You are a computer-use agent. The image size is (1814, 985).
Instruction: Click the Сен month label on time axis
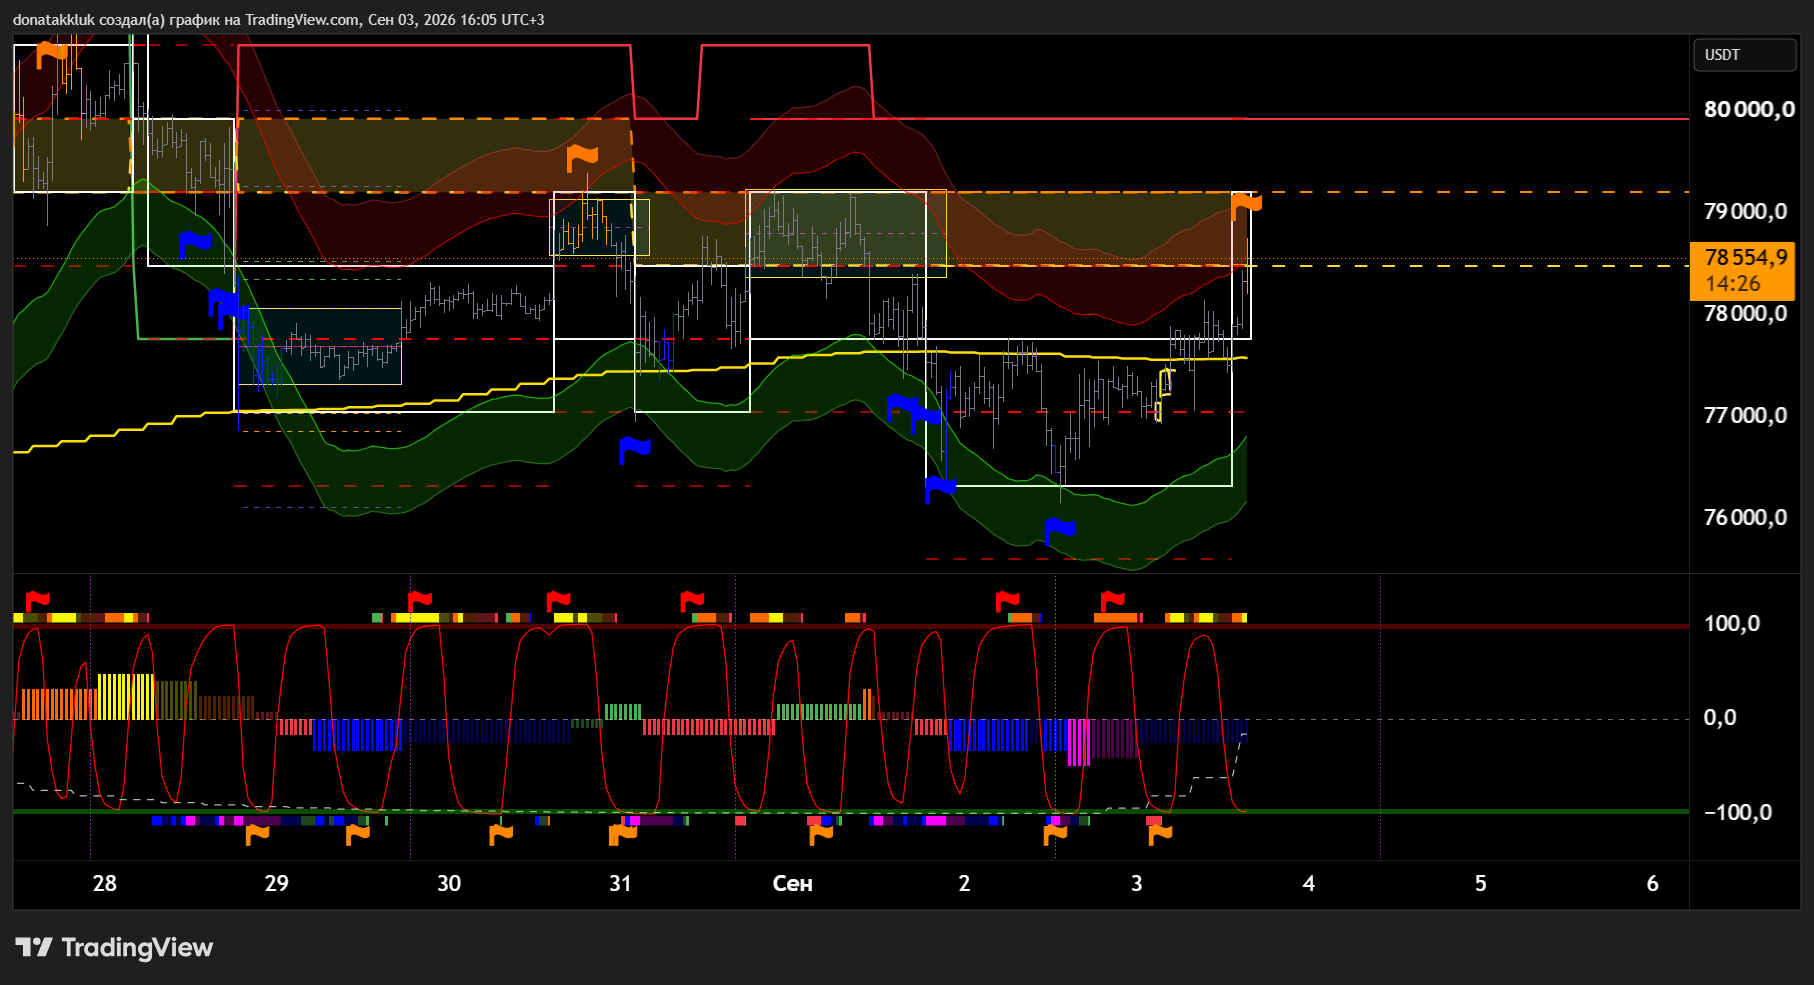pyautogui.click(x=792, y=883)
